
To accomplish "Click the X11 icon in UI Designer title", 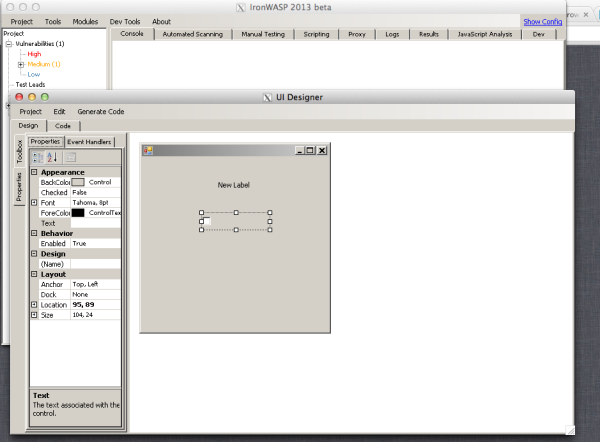I will point(267,98).
